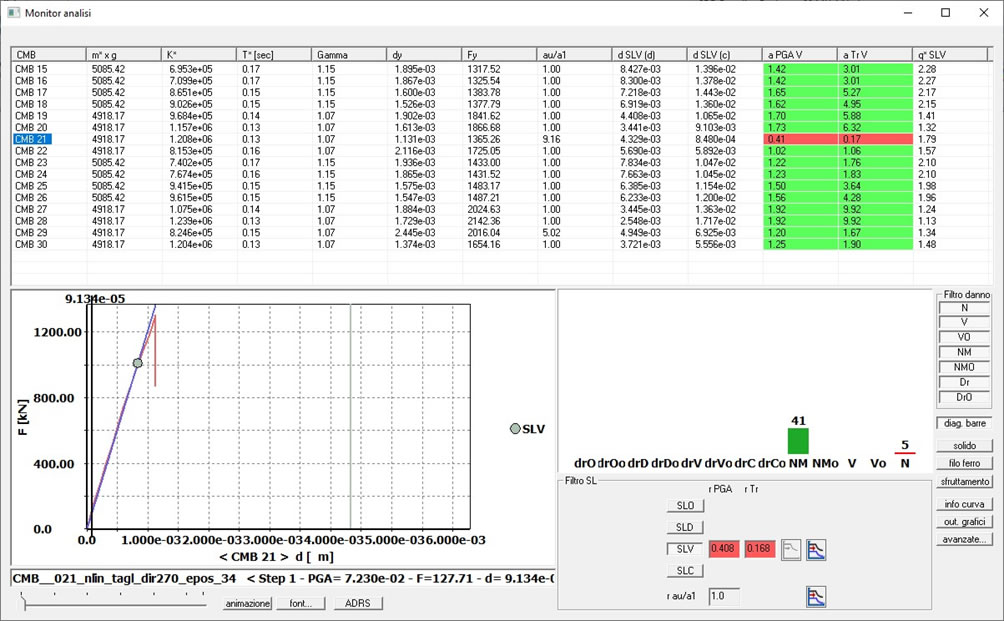Screen dimensions: 1004x621
Task: Click the SLV legend marker
Action: [515, 429]
